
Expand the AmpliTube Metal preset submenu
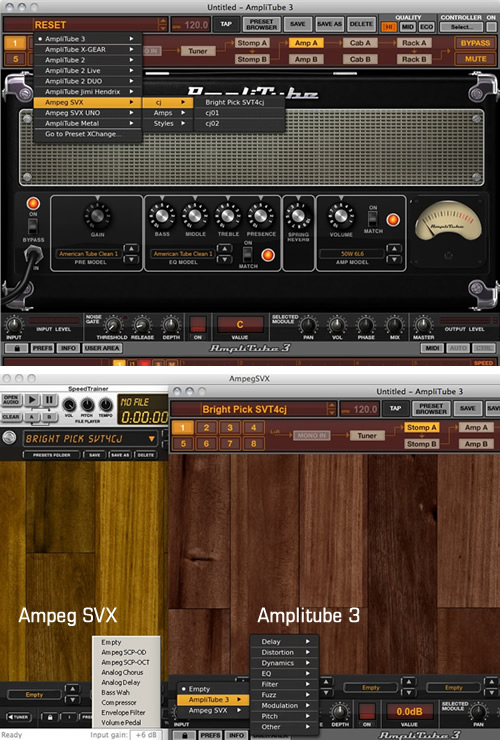tap(88, 123)
